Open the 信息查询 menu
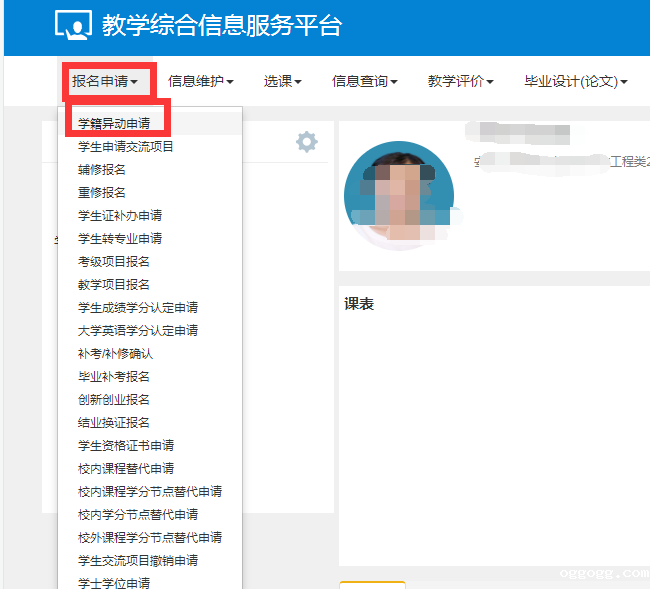The width and height of the screenshot is (650, 589). (364, 81)
